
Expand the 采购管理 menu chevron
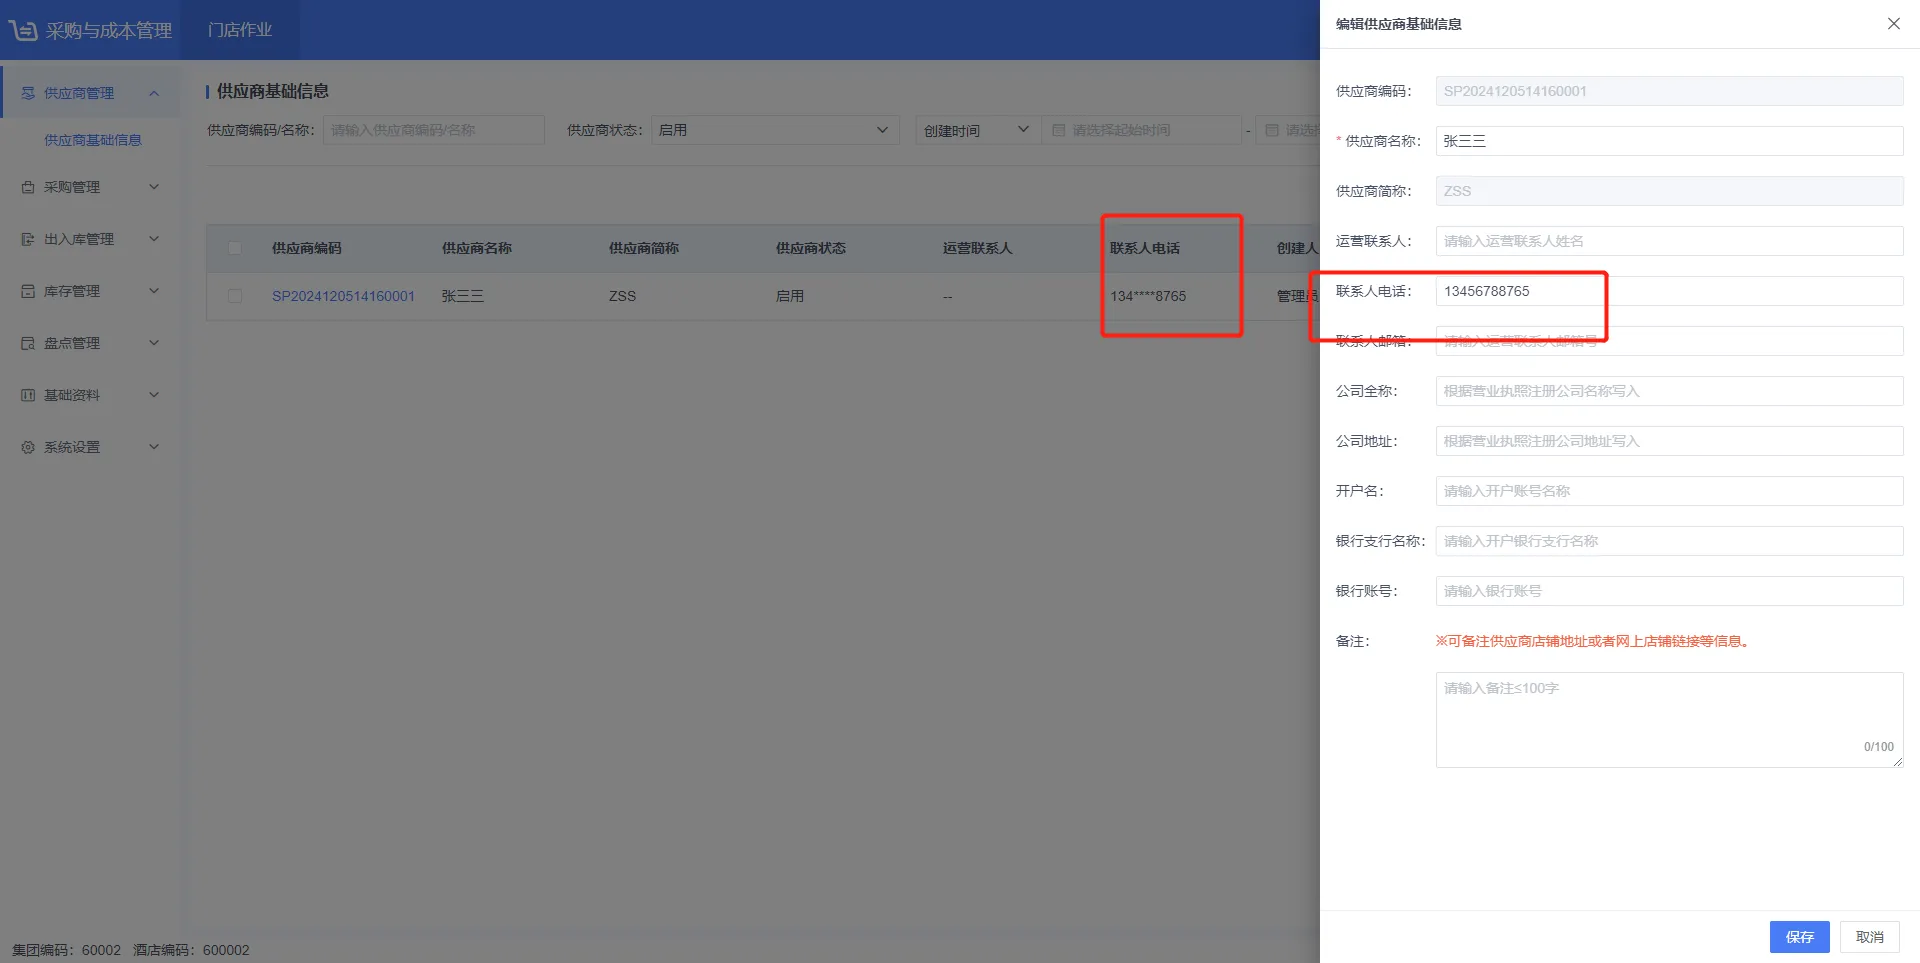[x=154, y=187]
